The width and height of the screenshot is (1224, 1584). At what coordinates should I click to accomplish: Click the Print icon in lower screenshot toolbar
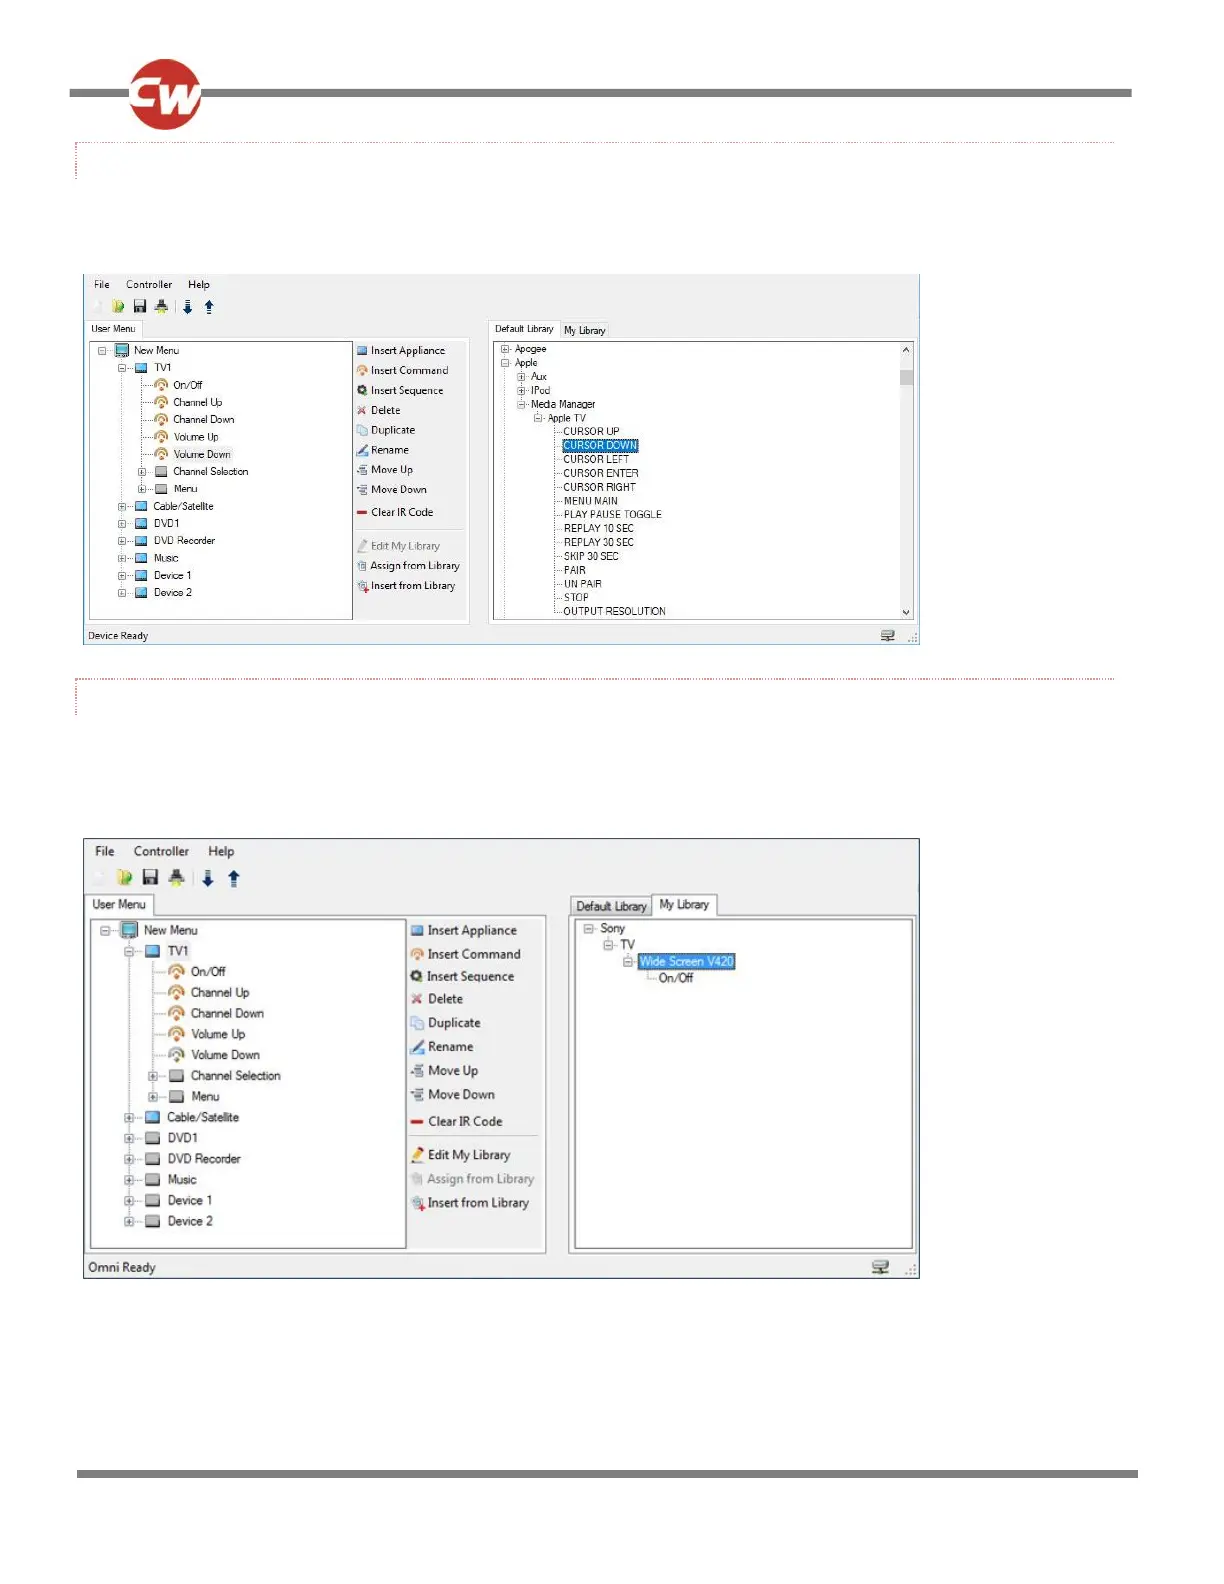click(x=176, y=878)
